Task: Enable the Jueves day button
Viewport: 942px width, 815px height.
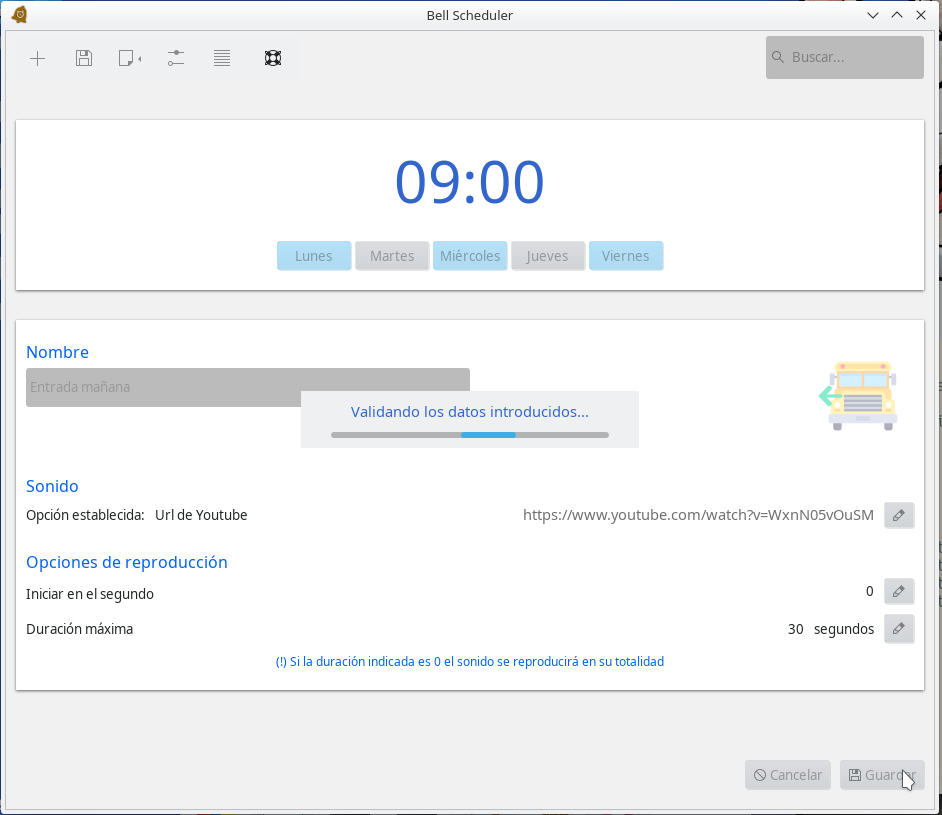Action: coord(548,256)
